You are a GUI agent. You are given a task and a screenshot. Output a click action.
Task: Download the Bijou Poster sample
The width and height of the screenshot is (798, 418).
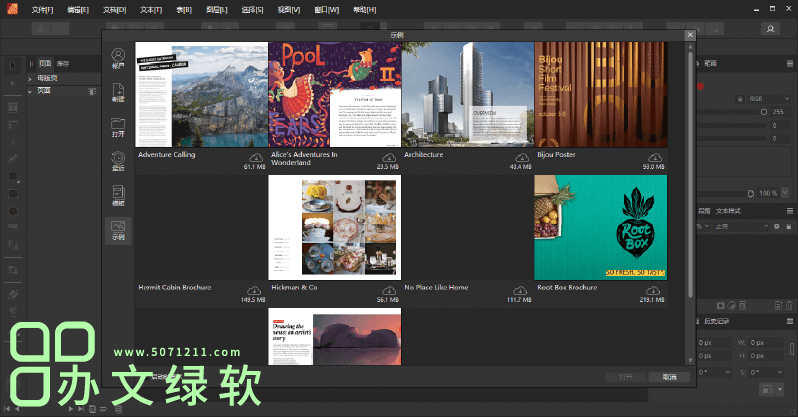tap(654, 158)
